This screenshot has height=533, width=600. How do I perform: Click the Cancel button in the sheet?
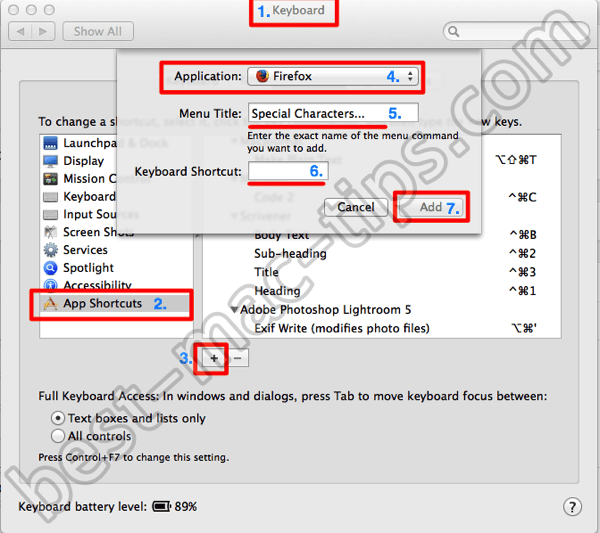(x=356, y=207)
